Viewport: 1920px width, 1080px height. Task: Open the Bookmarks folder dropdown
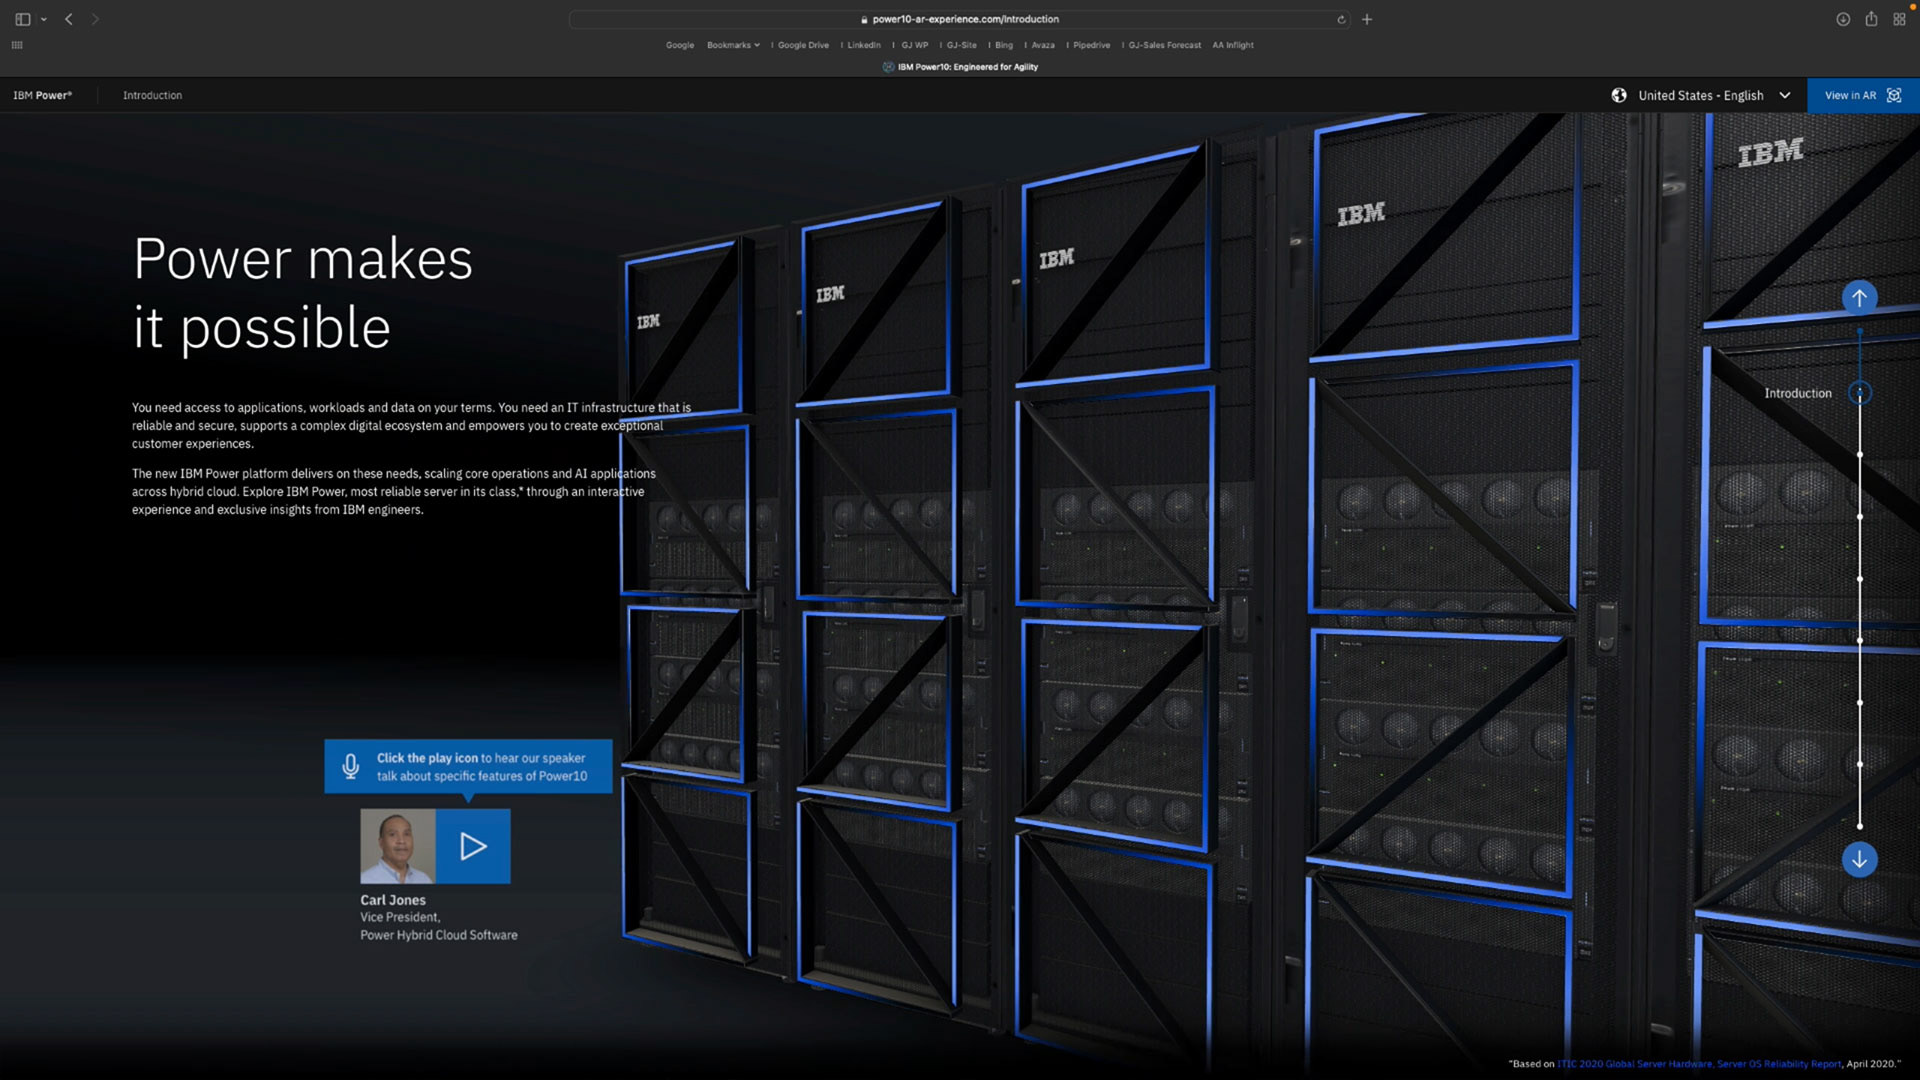(x=733, y=45)
